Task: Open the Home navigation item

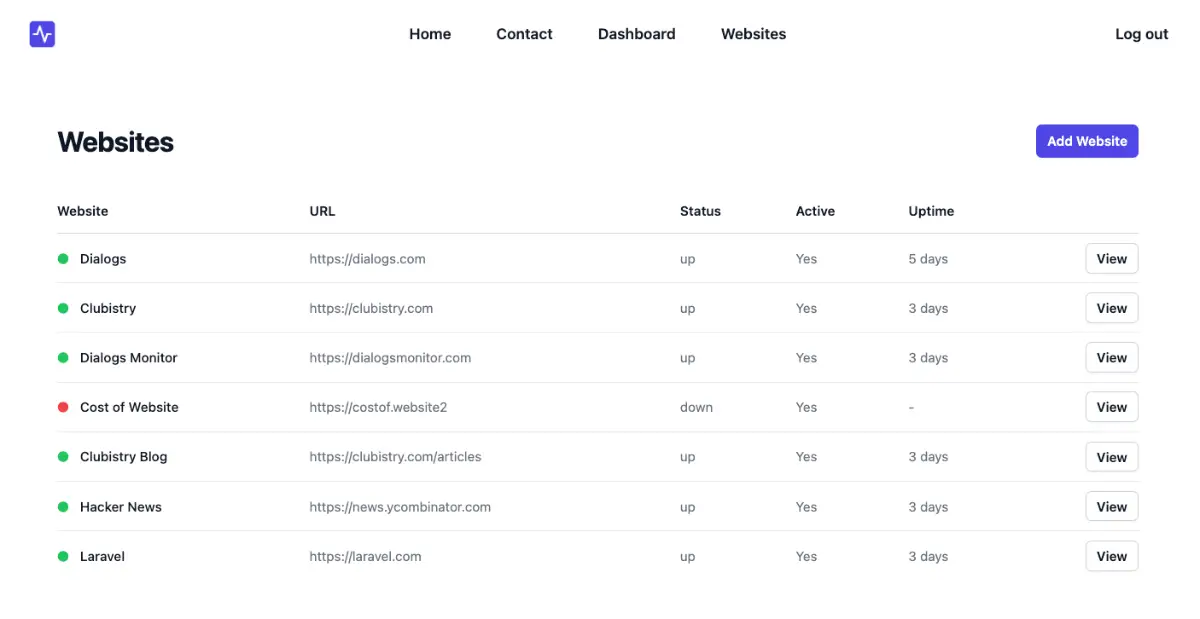Action: click(430, 34)
